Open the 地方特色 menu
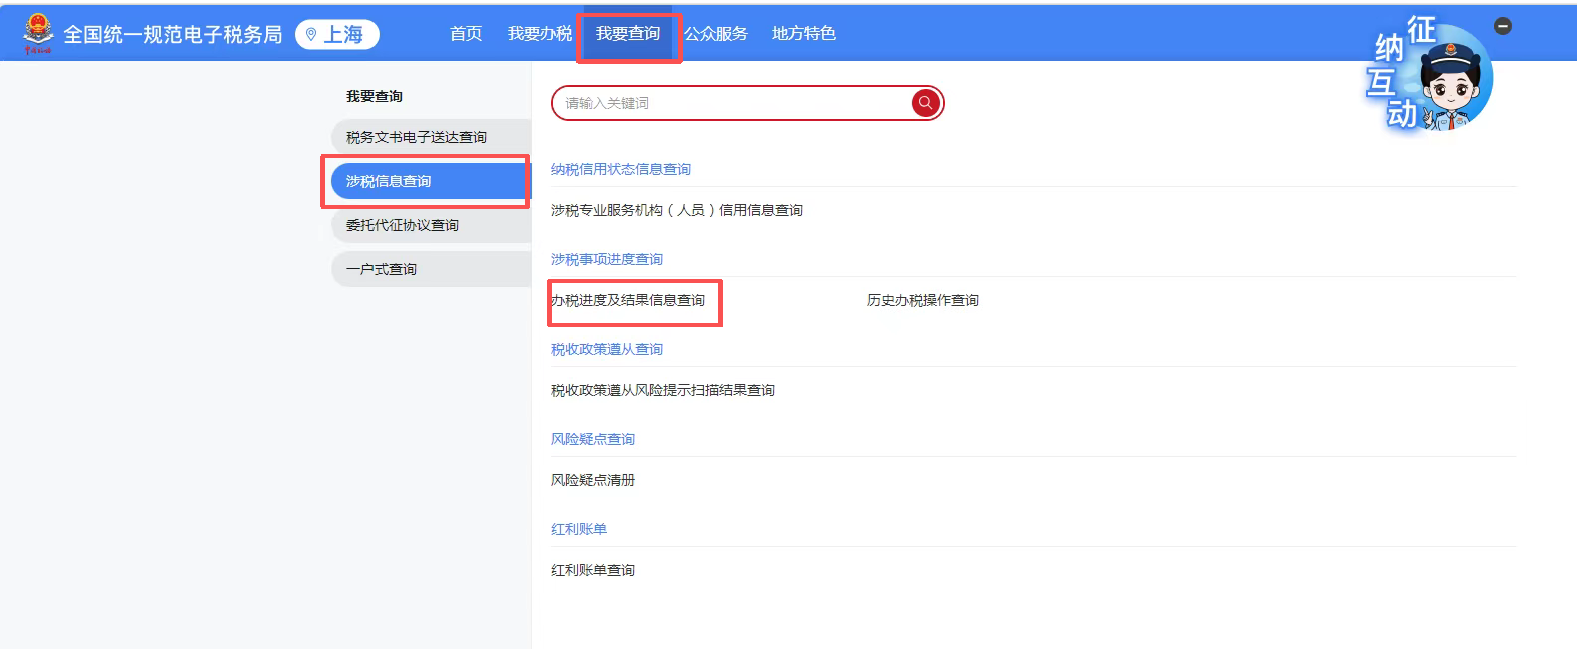This screenshot has height=649, width=1577. point(803,34)
